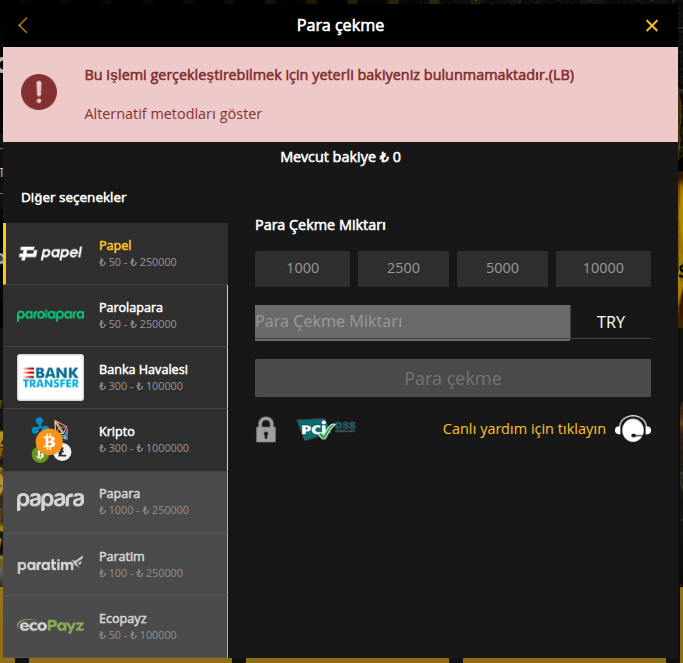Click Papara limit ₺ 1000 - ₺ 250000

(144, 510)
